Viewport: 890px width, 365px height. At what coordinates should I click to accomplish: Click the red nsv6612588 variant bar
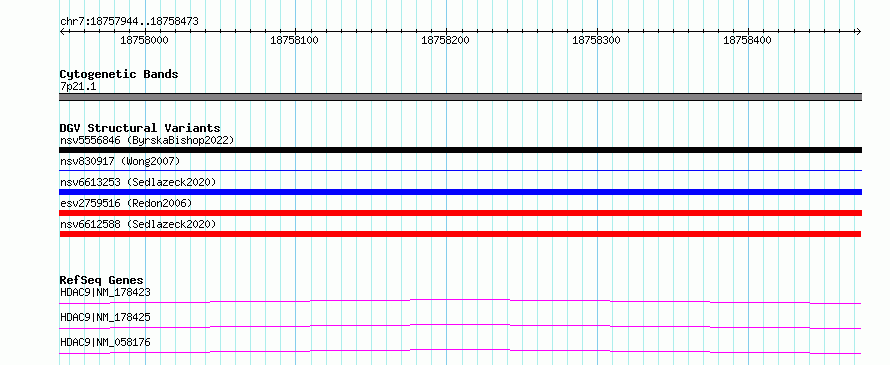(x=460, y=234)
